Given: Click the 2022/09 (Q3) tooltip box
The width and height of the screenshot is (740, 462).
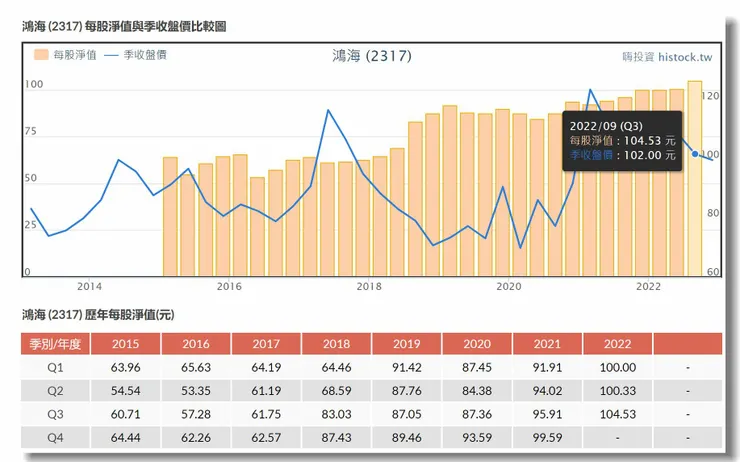Looking at the screenshot, I should point(622,141).
